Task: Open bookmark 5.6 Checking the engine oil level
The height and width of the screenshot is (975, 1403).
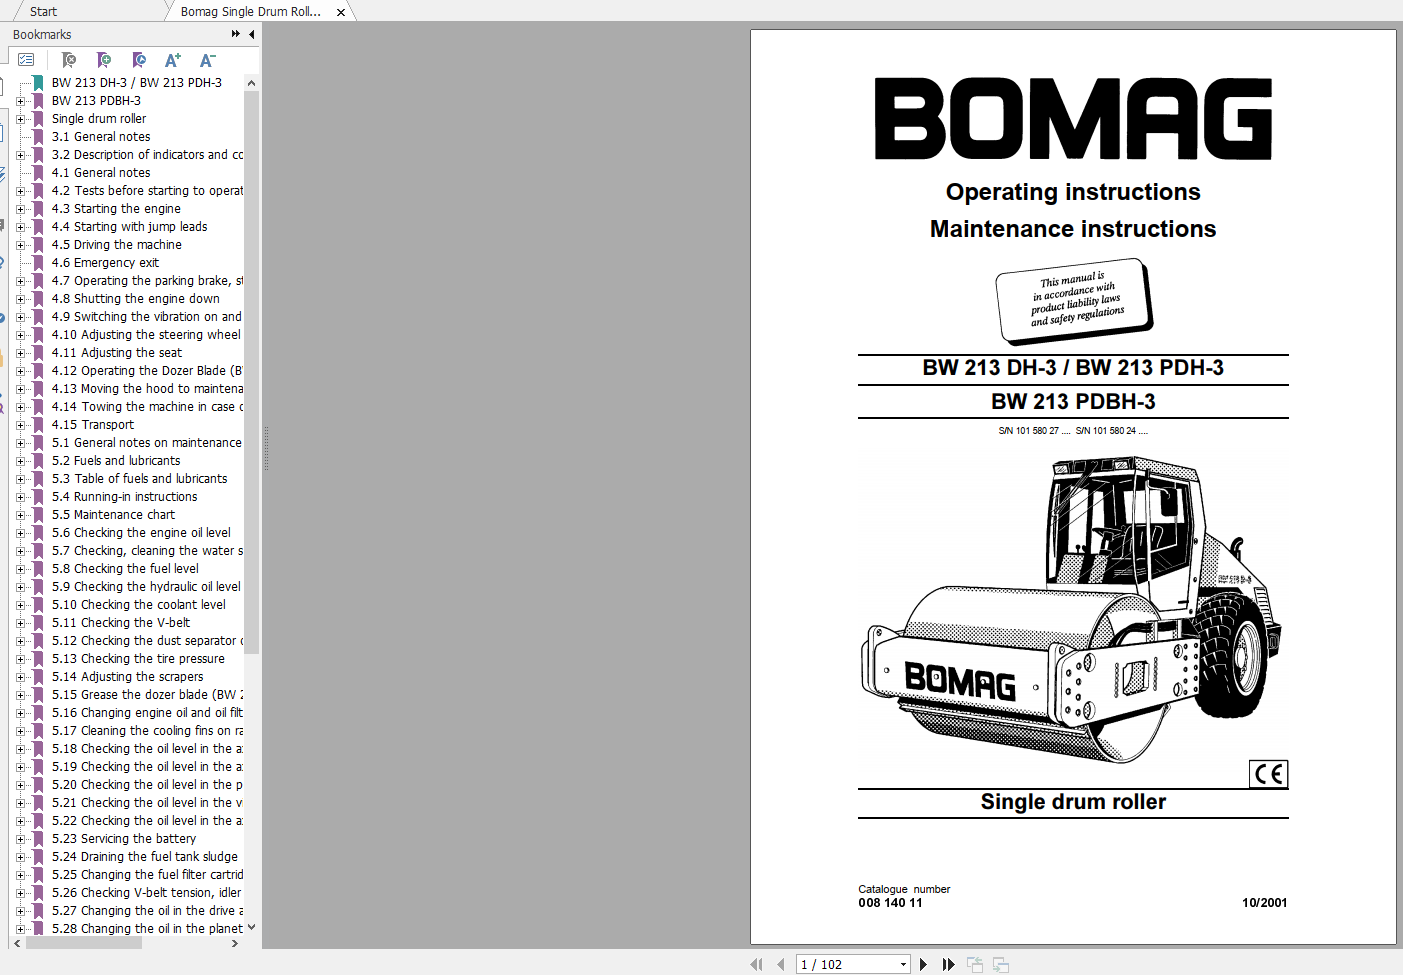Action: (x=141, y=533)
